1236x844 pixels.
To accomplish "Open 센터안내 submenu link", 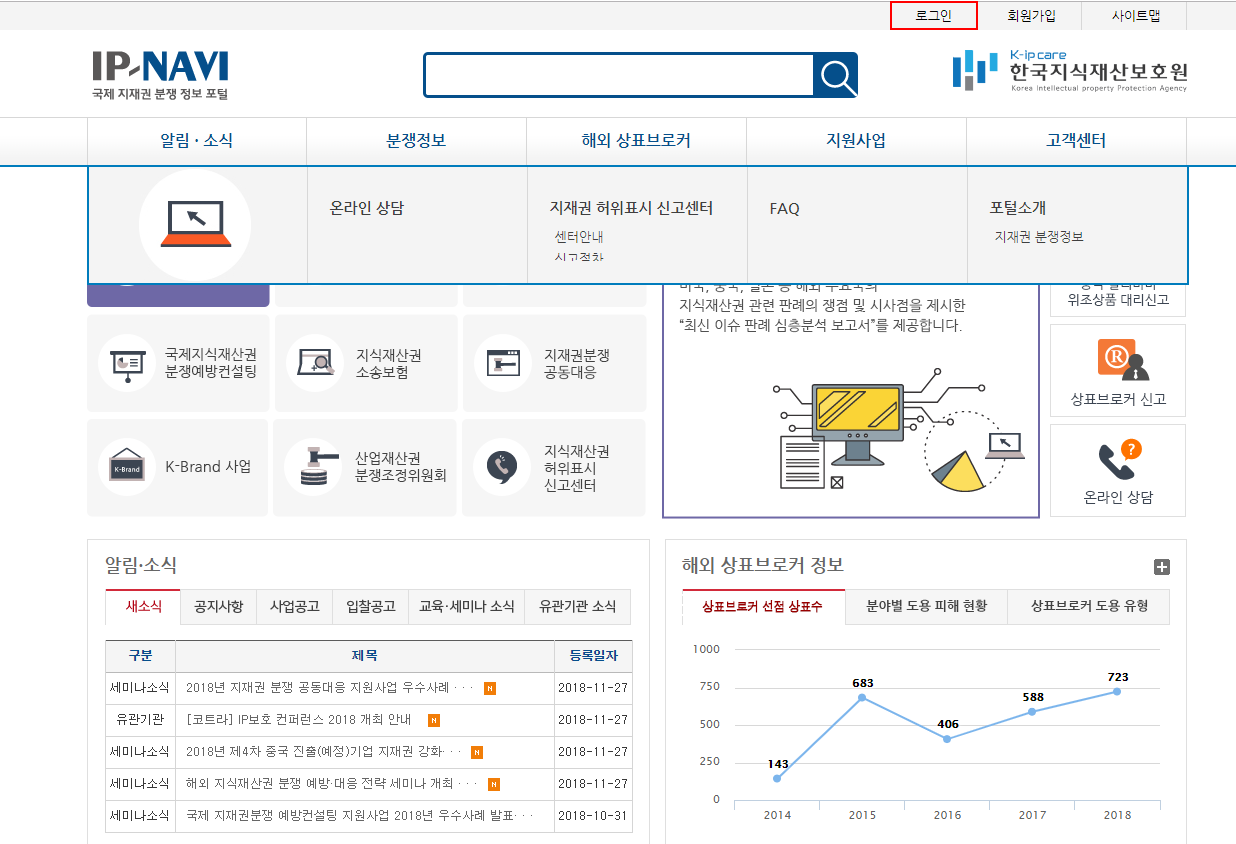I will pyautogui.click(x=579, y=237).
